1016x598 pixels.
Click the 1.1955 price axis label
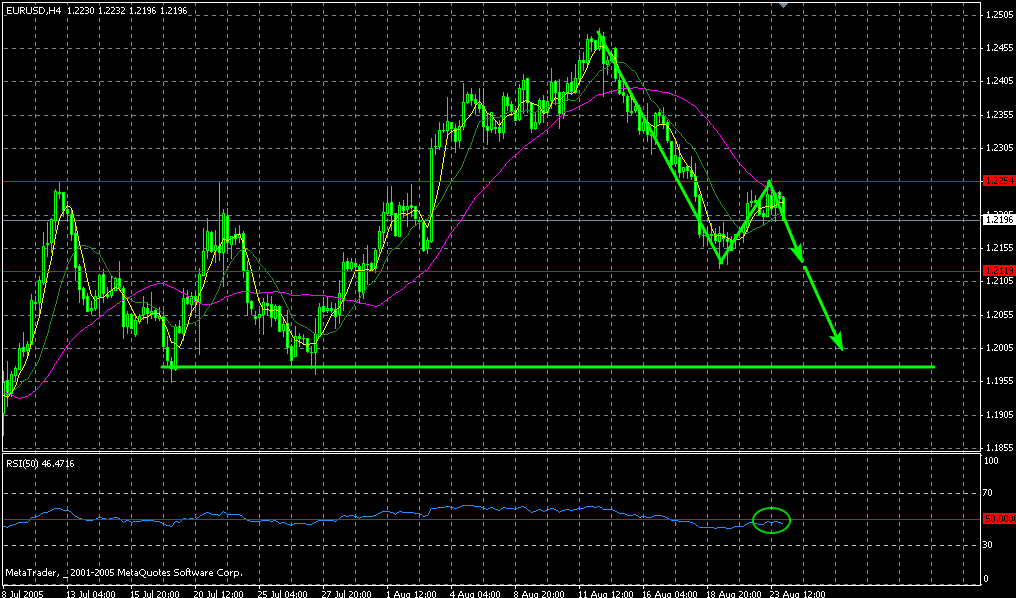[999, 382]
